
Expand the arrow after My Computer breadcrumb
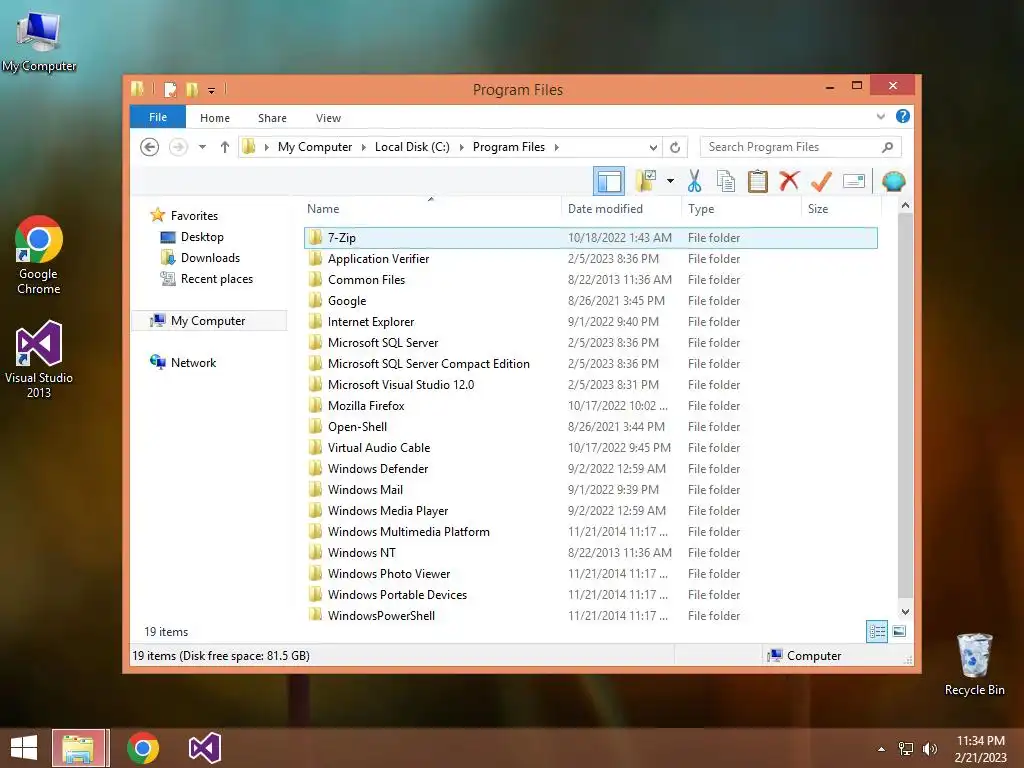click(x=364, y=147)
